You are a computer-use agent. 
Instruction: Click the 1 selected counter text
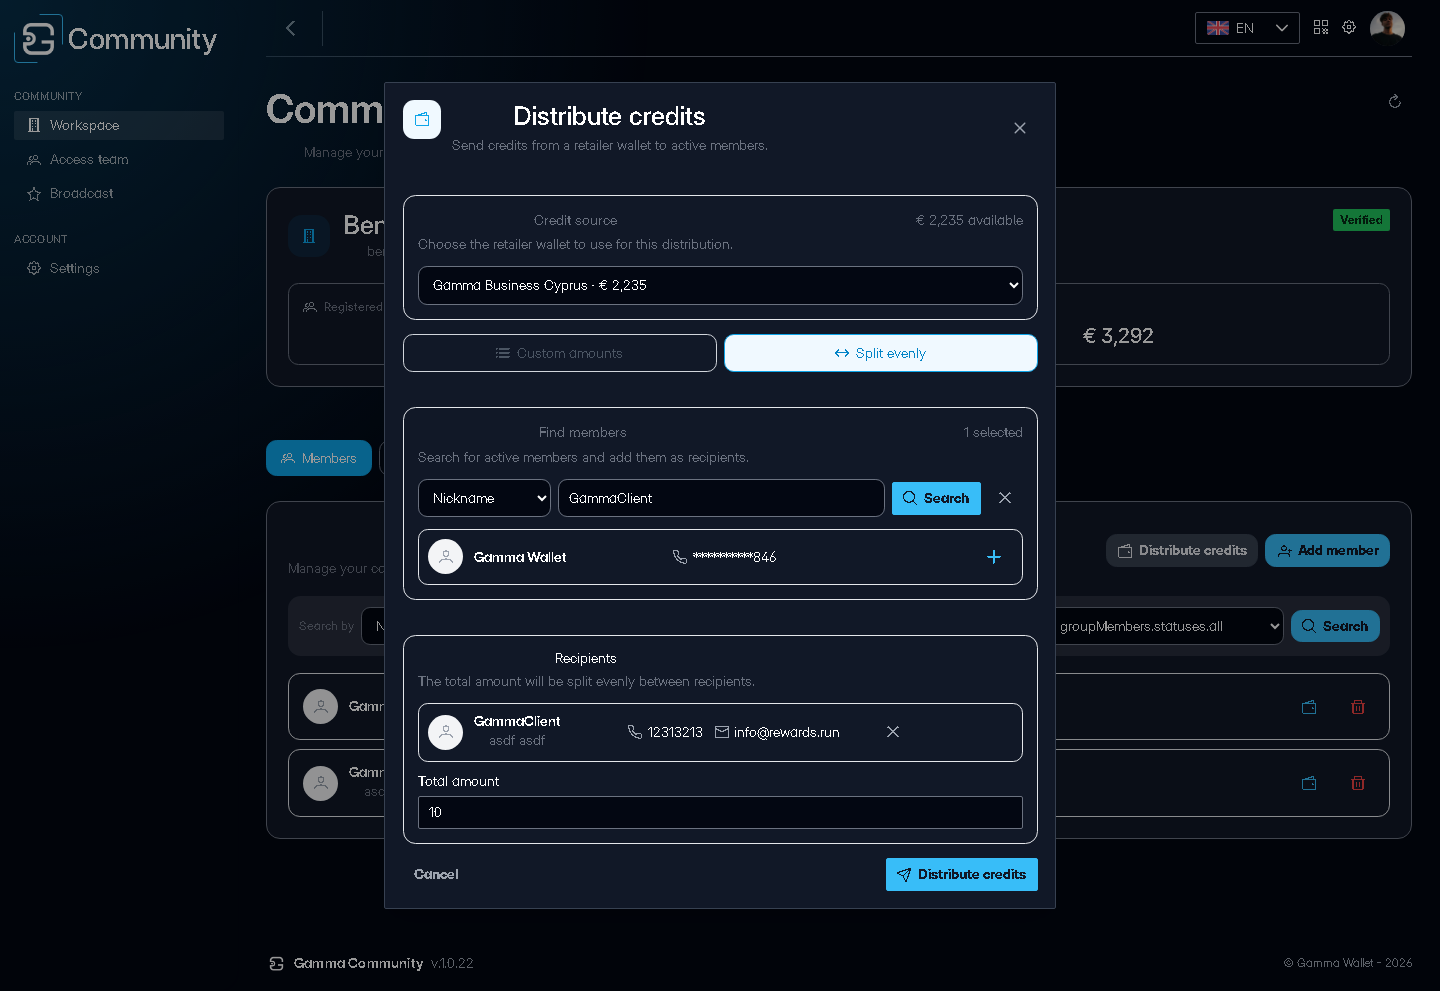pos(993,432)
